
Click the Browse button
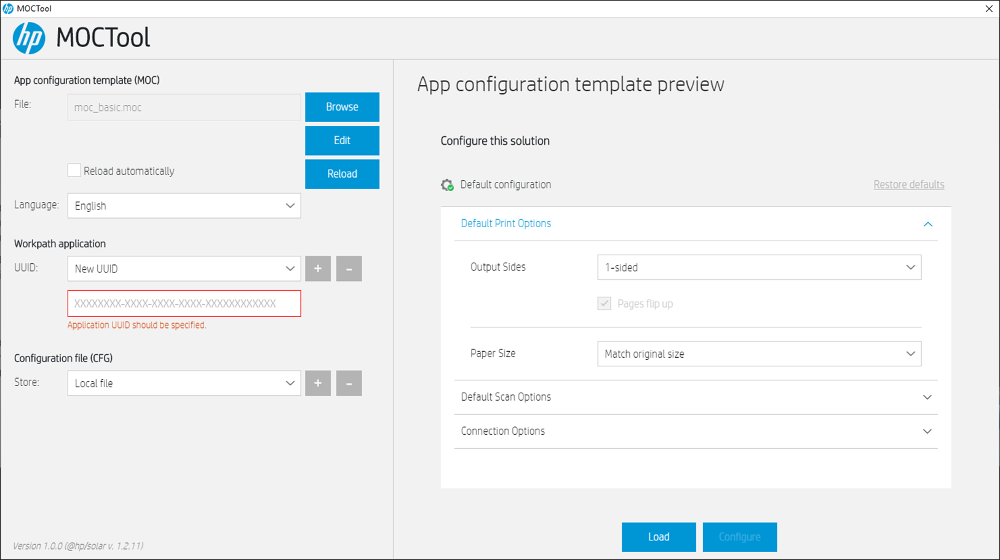tap(342, 107)
